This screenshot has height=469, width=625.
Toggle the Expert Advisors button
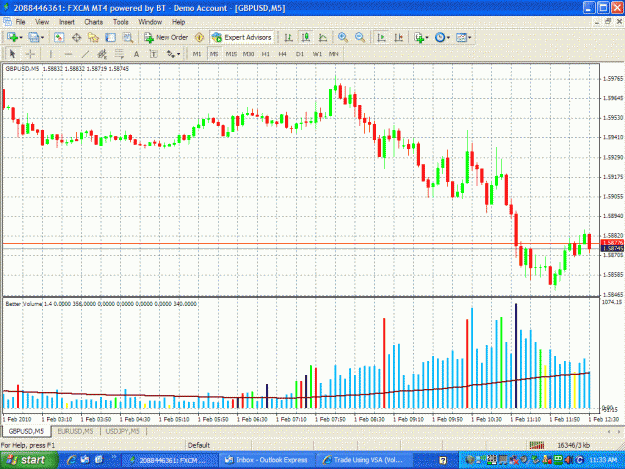242,37
